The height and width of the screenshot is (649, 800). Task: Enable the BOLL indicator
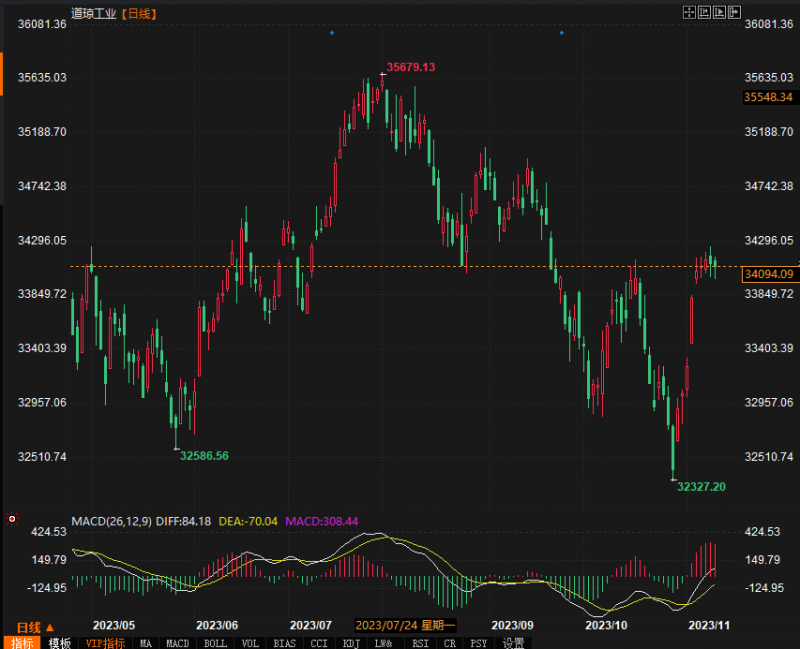pyautogui.click(x=215, y=643)
